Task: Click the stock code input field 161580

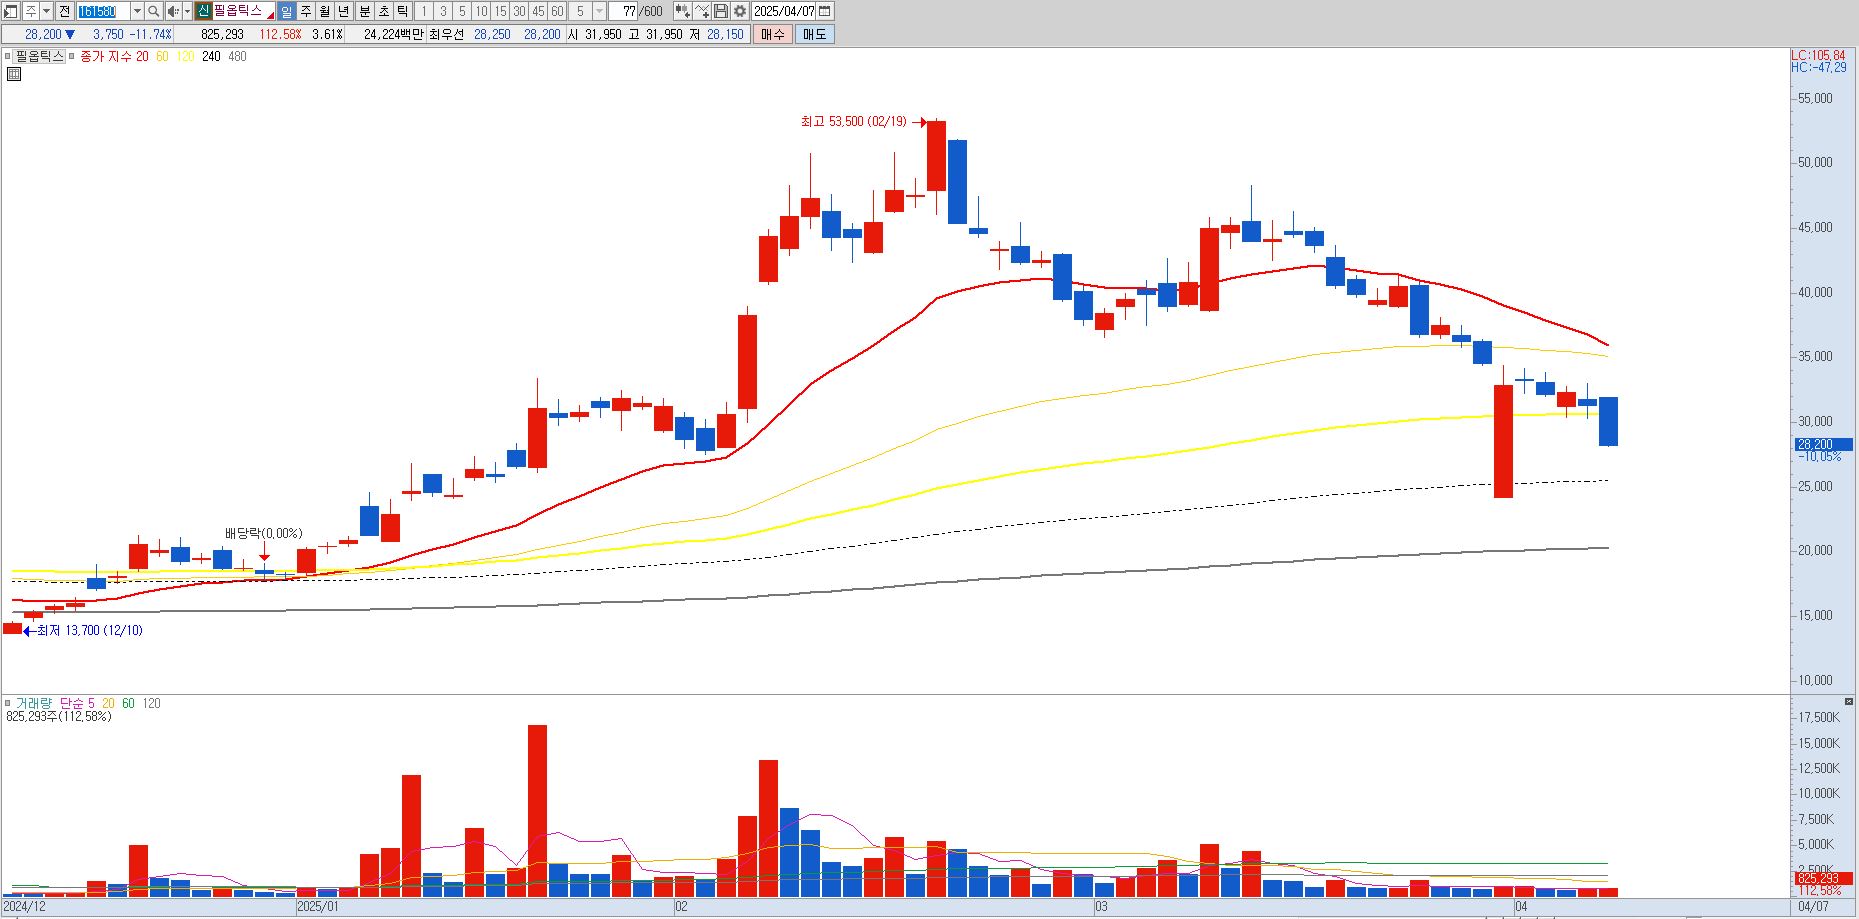Action: coord(103,11)
